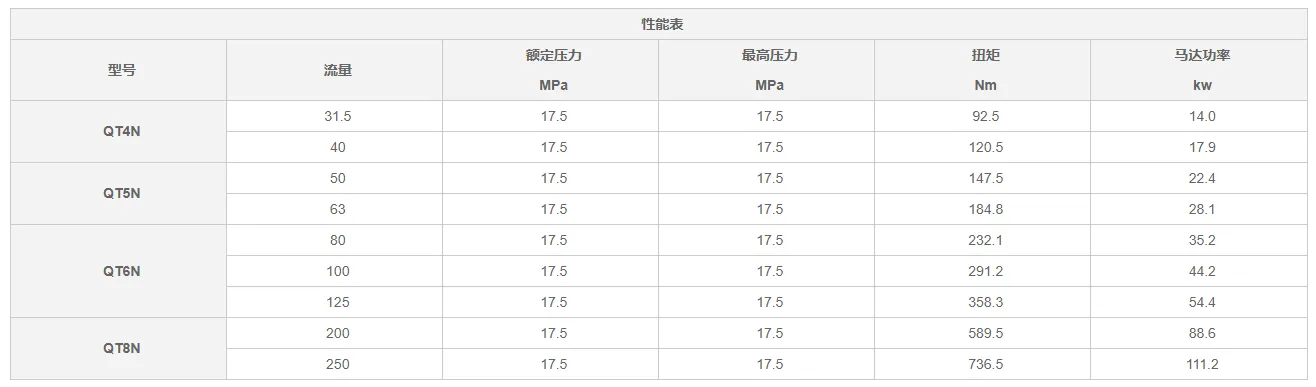Click the motor power value 28.1
Viewport: 1316px width, 387px height.
point(1201,209)
